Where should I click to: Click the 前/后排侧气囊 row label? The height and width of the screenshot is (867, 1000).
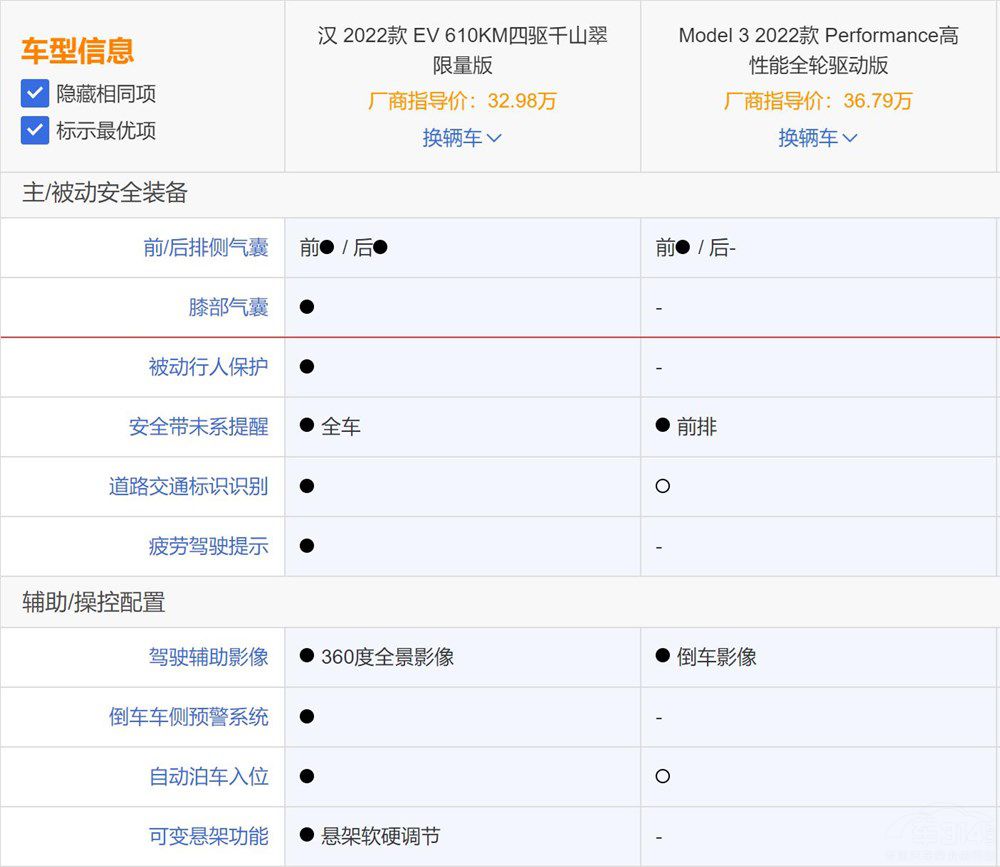(x=206, y=248)
